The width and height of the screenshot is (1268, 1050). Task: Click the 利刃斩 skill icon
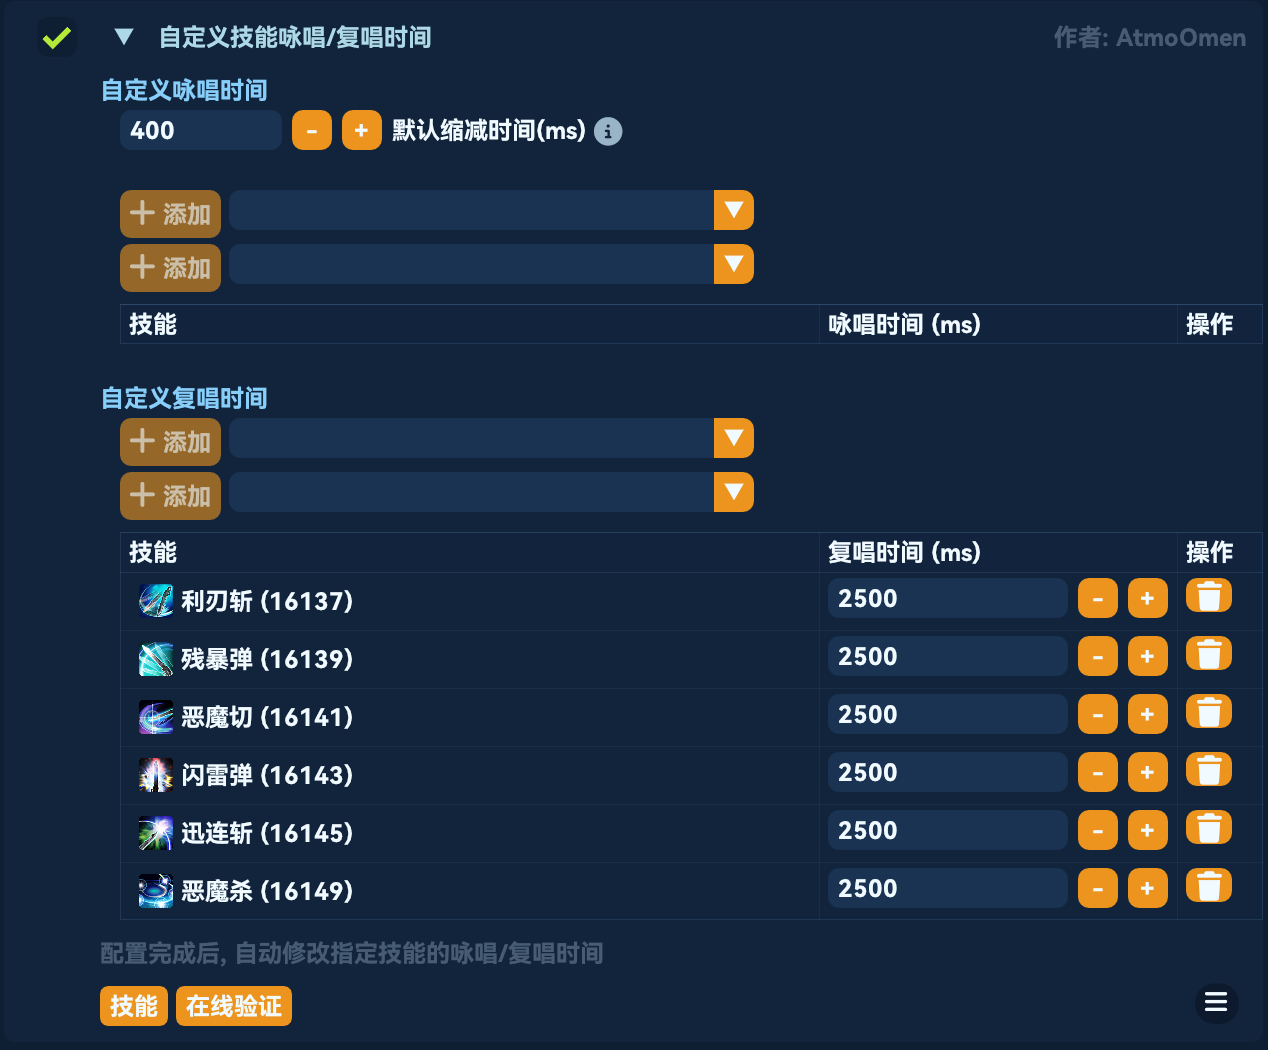tap(156, 600)
